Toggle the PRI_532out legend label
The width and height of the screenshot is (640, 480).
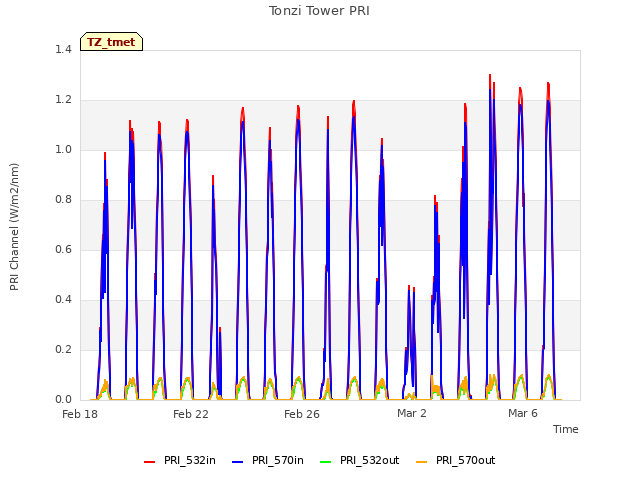click(x=370, y=460)
